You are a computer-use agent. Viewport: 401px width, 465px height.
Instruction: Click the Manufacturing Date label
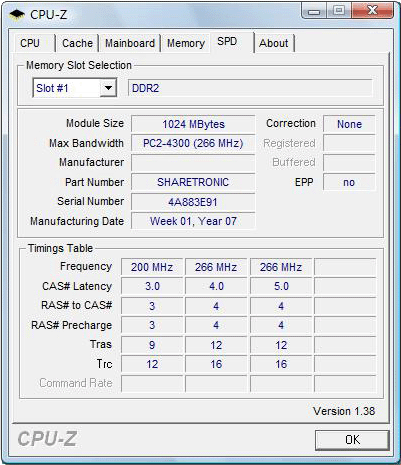click(x=77, y=221)
